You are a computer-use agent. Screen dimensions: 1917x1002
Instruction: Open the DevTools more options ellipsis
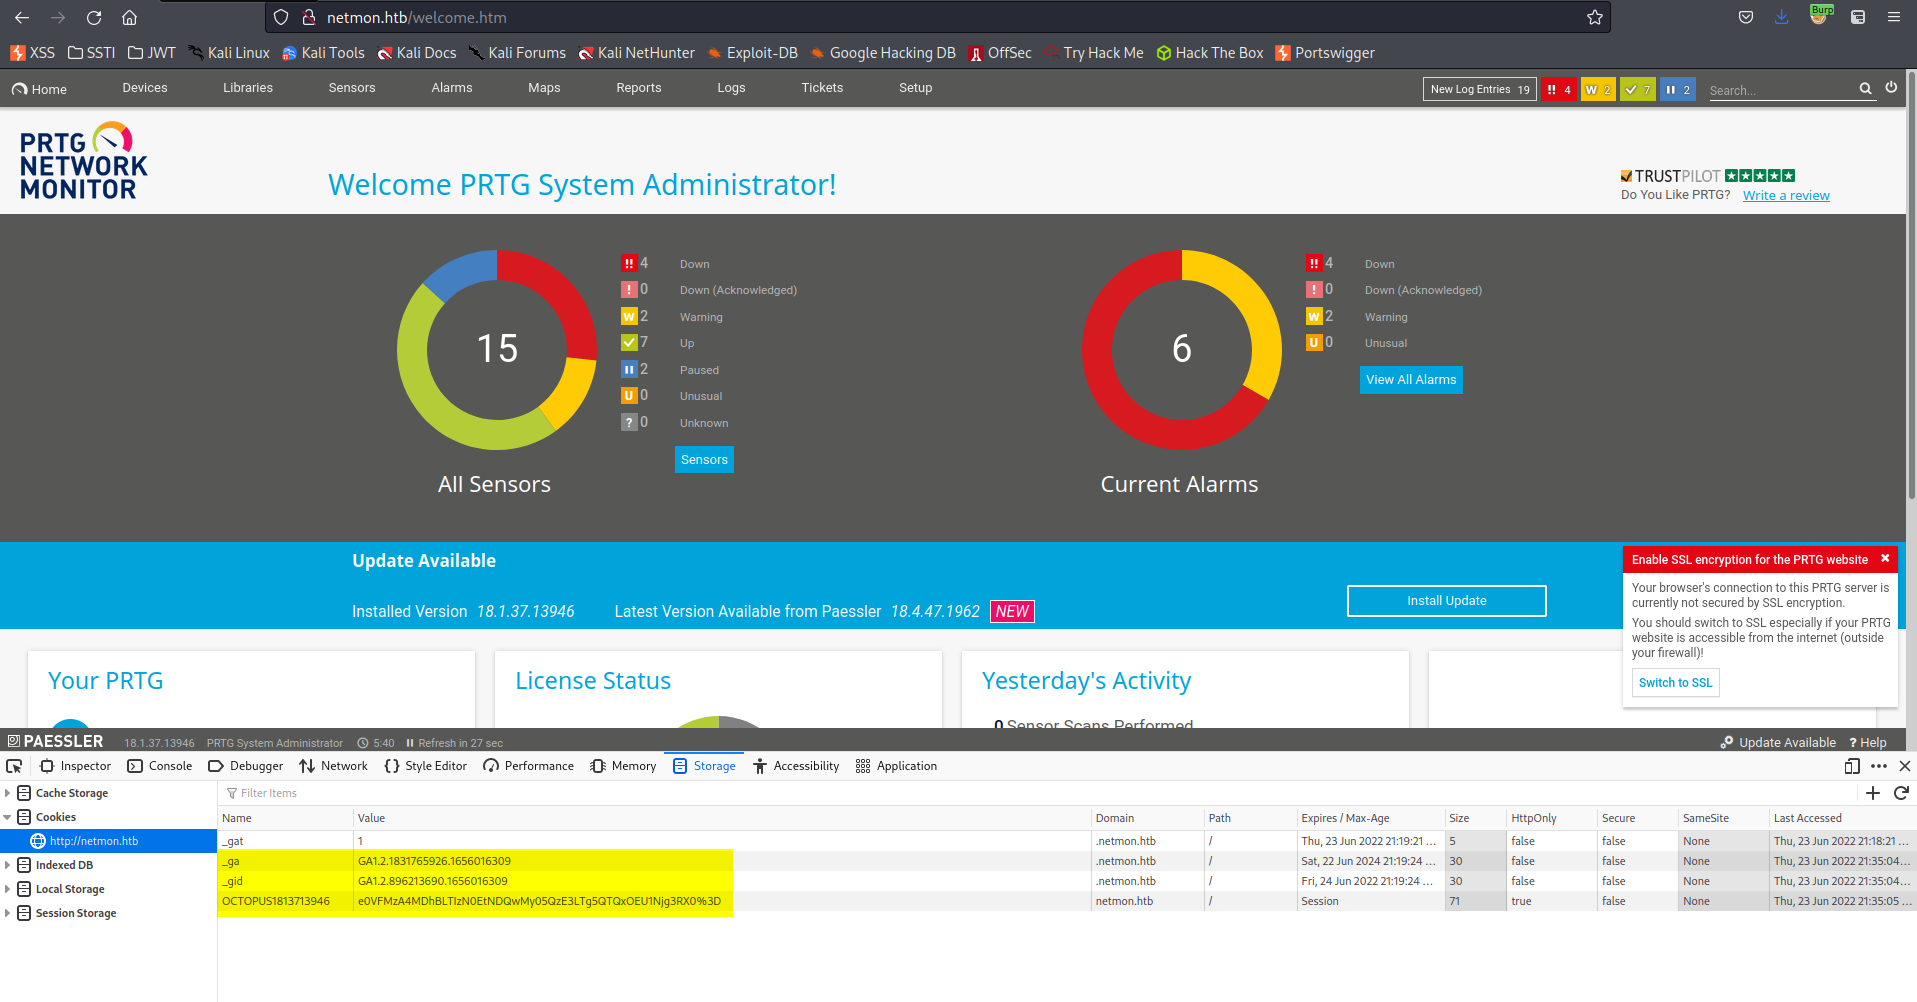[1879, 766]
